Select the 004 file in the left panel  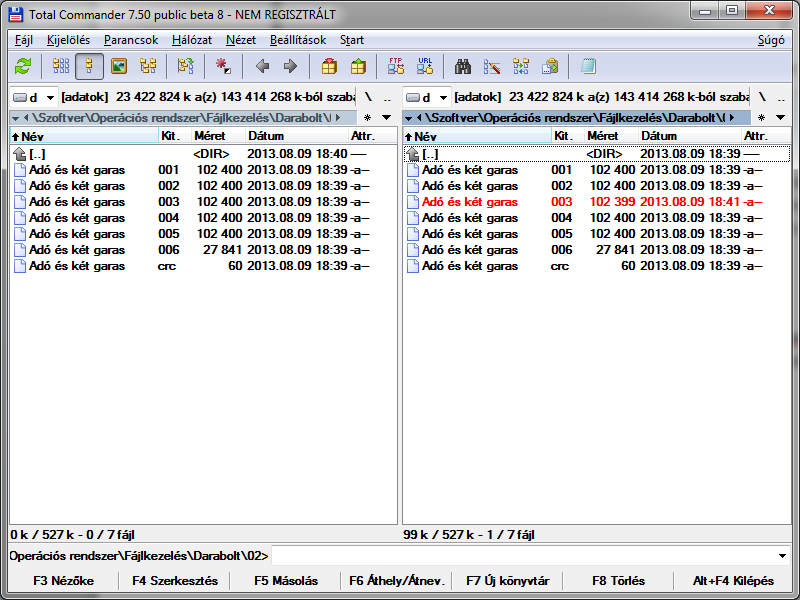203,218
